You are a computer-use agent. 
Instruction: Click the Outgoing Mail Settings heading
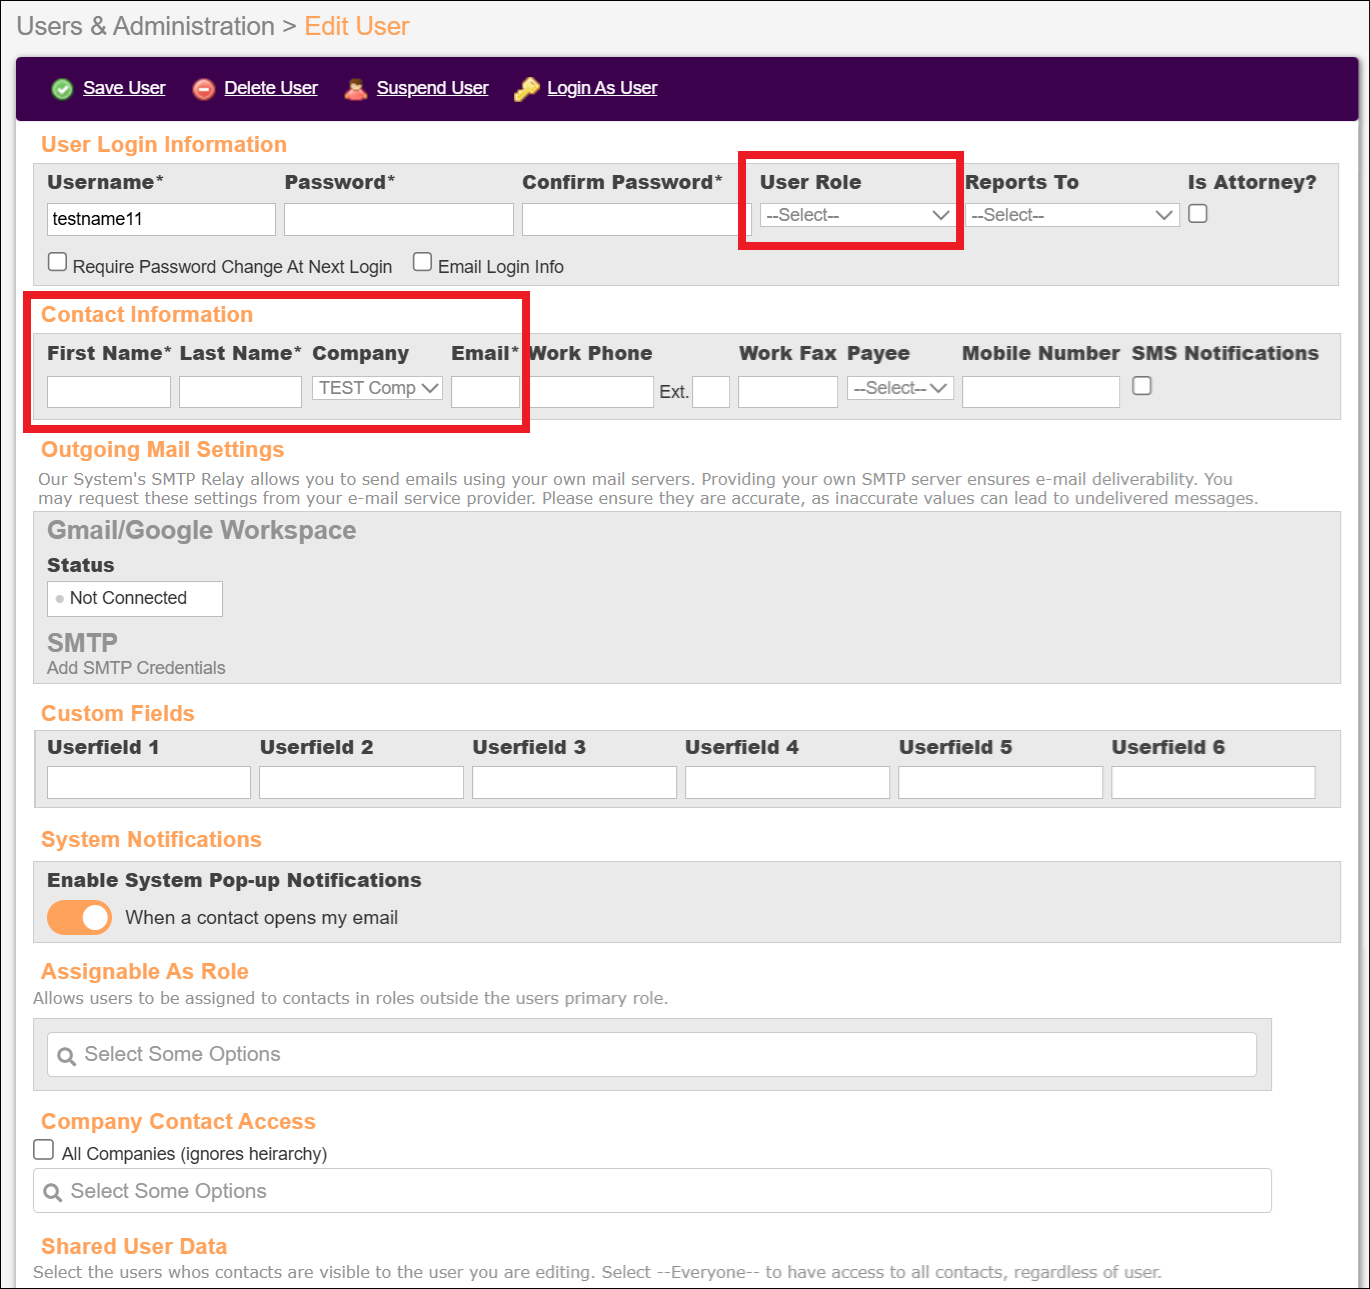click(x=162, y=449)
